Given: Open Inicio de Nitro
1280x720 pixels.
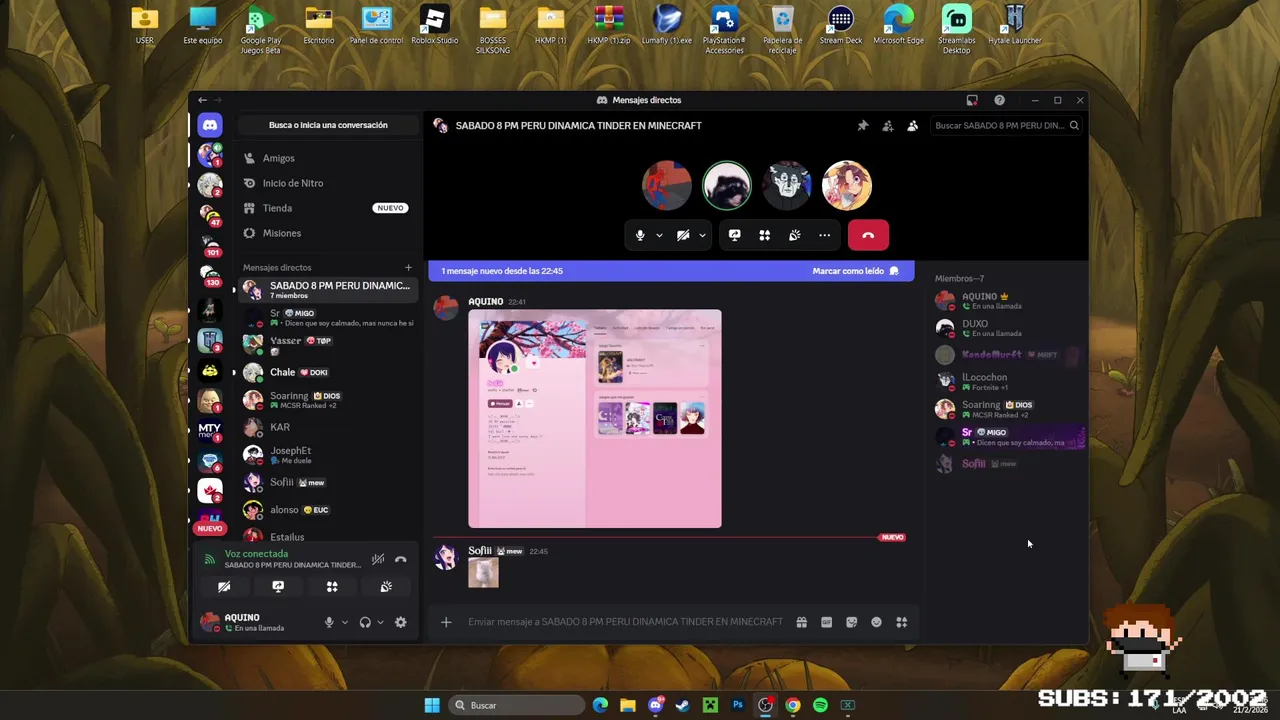Looking at the screenshot, I should tap(327, 183).
